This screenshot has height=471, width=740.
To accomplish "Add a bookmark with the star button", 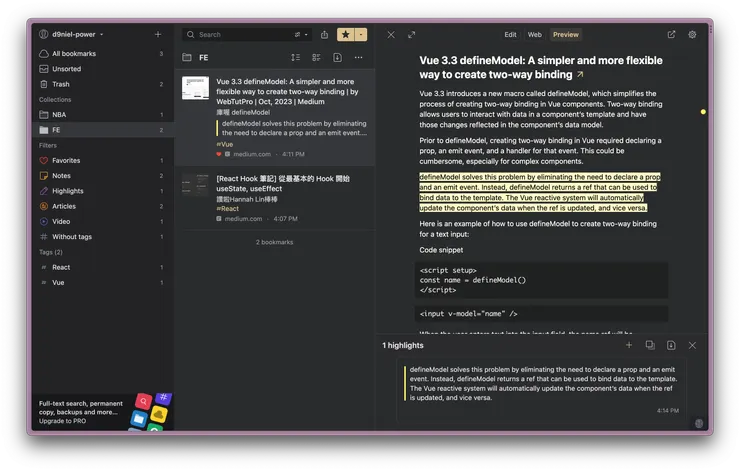I will click(x=345, y=34).
